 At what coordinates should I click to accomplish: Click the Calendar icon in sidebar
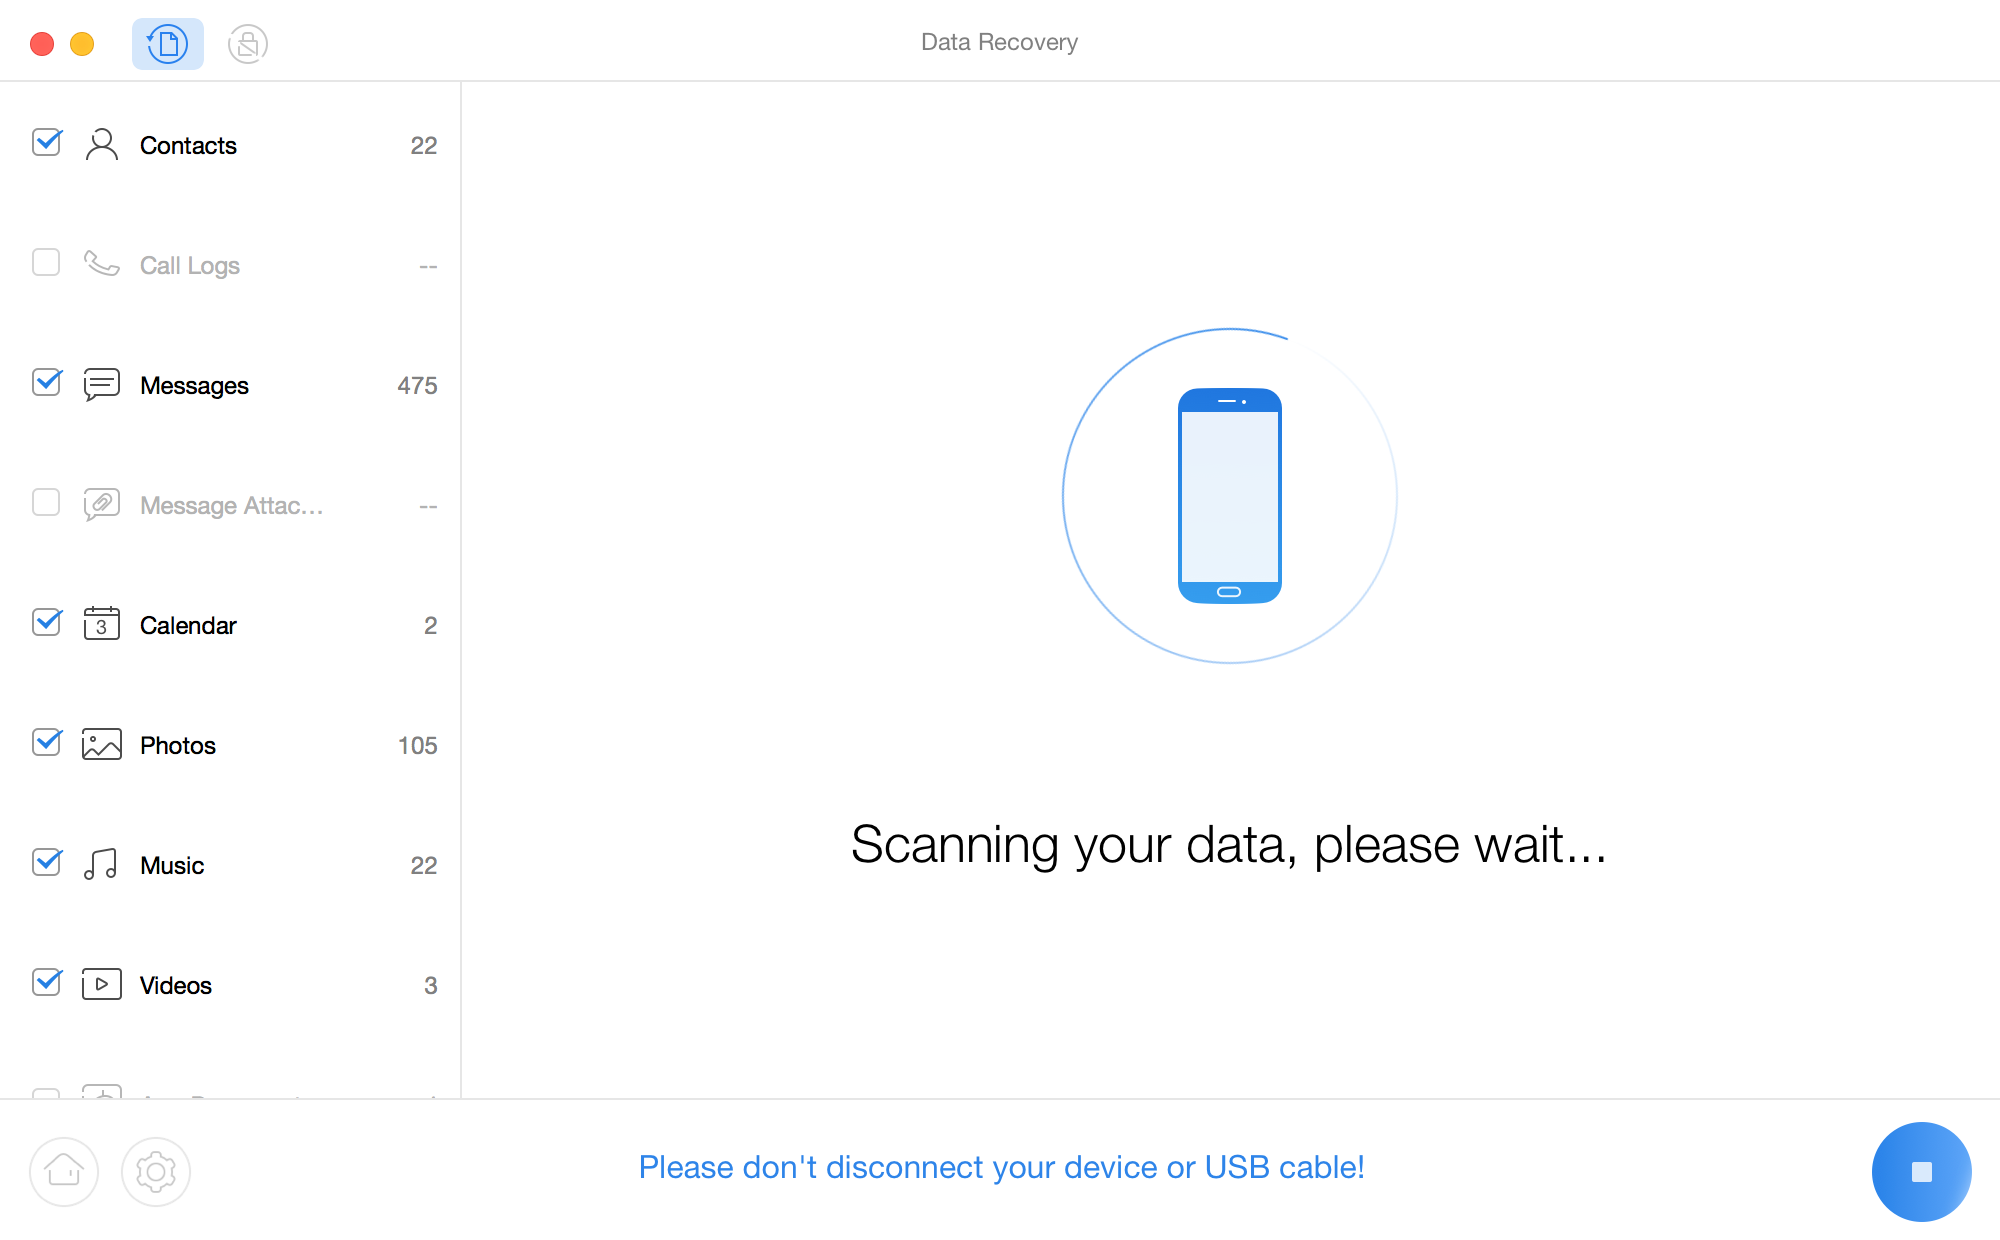click(101, 625)
